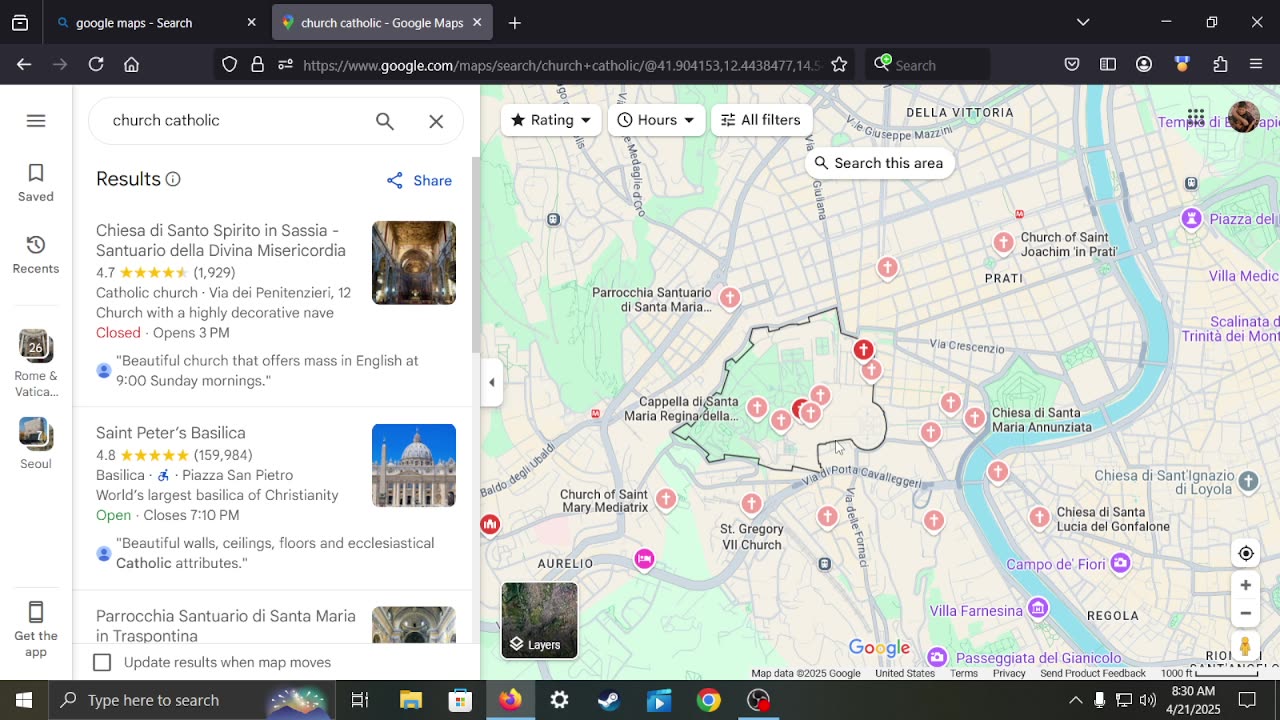The image size is (1280, 720).
Task: Open the Google account profile picture
Action: pos(1243,117)
